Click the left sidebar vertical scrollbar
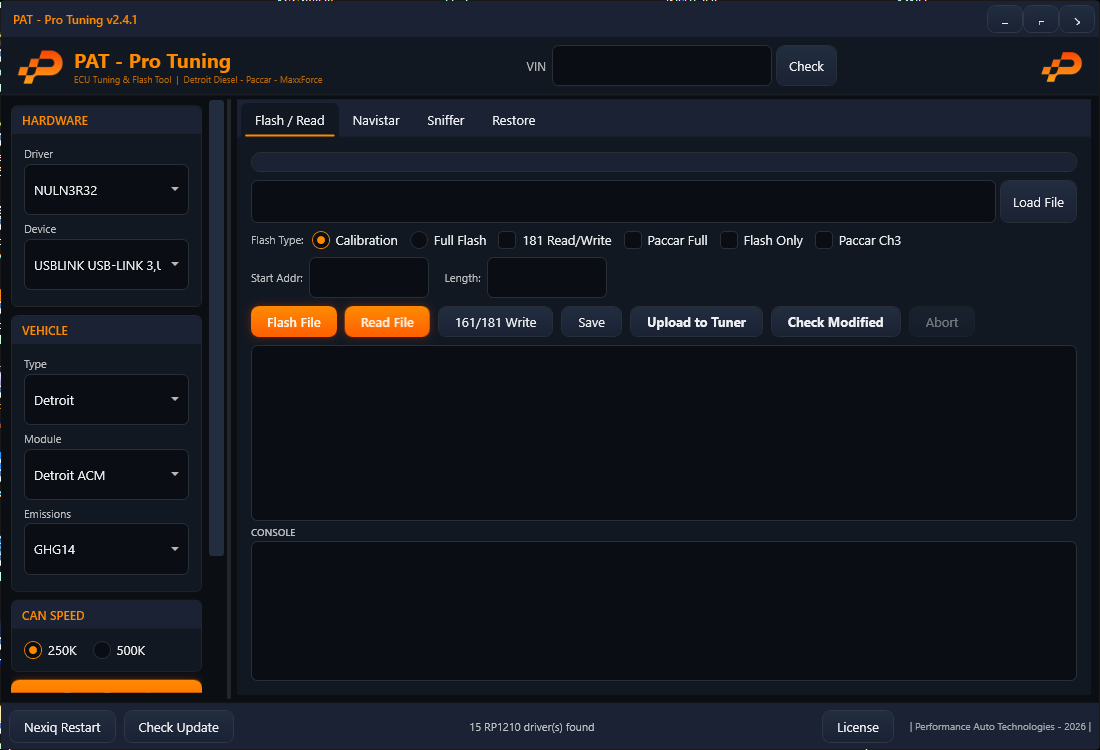This screenshot has height=750, width=1100. point(216,328)
